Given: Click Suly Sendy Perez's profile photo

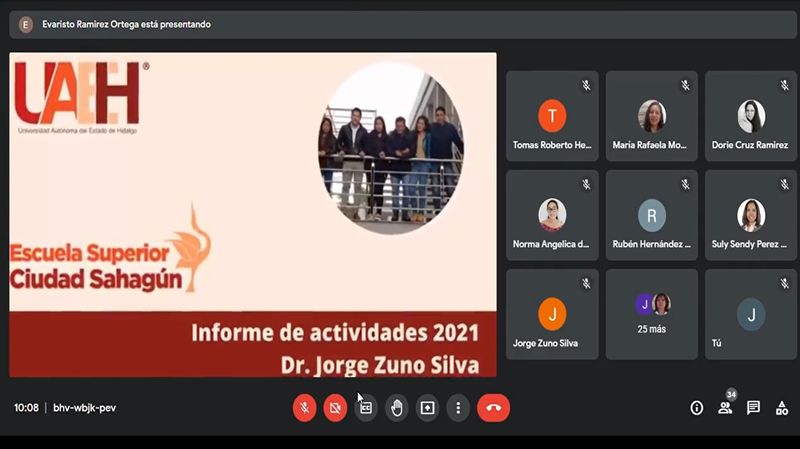Looking at the screenshot, I should [751, 215].
